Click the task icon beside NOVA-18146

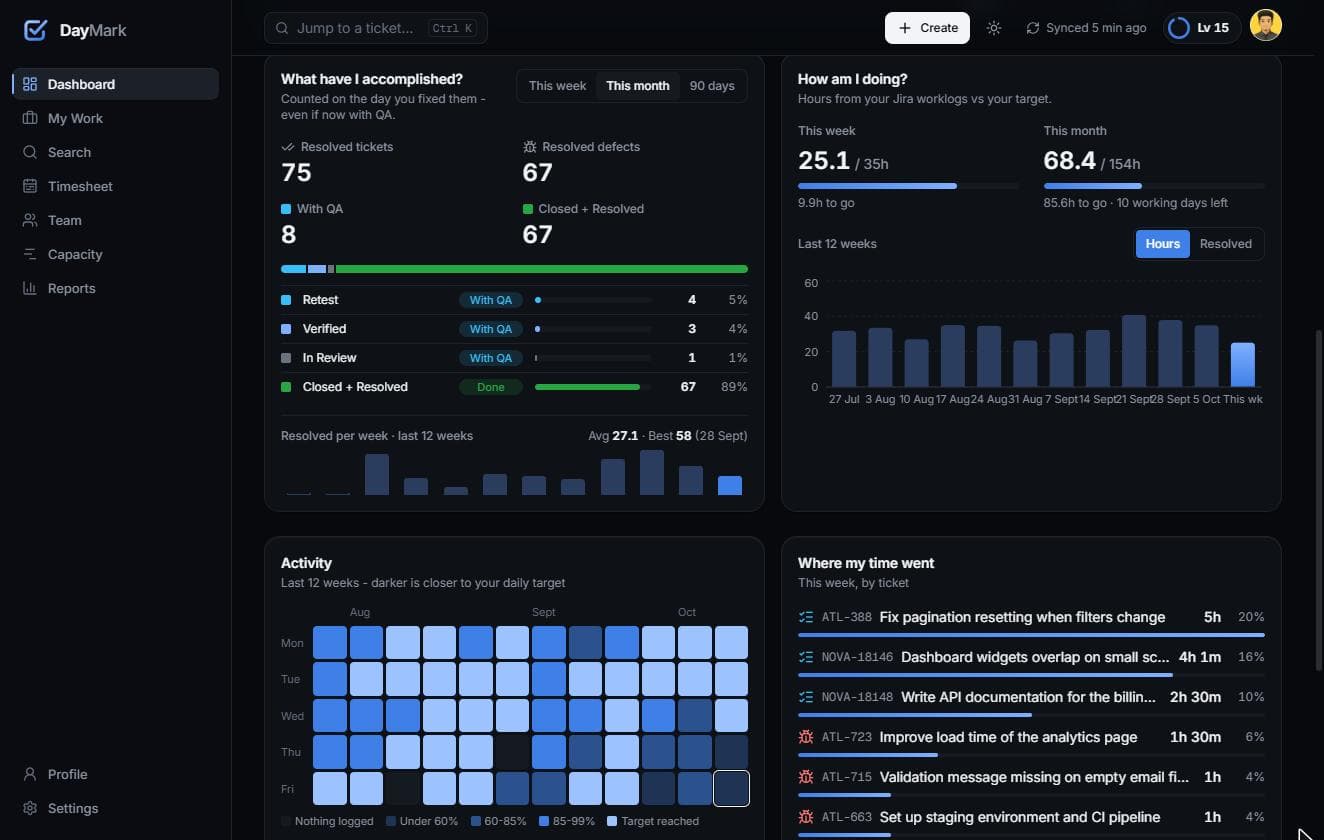806,657
